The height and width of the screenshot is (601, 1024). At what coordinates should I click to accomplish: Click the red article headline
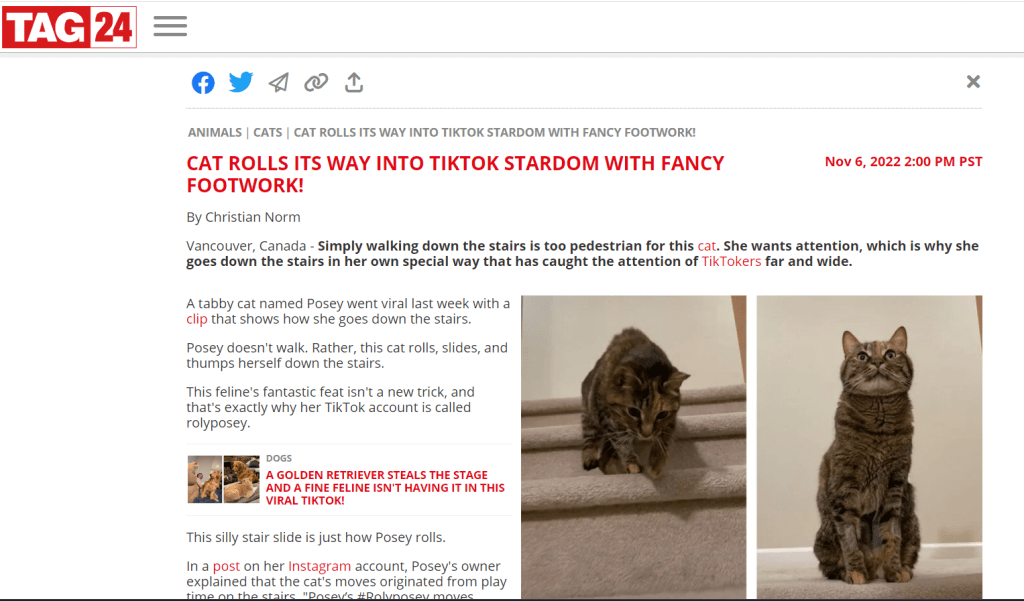pyautogui.click(x=455, y=174)
